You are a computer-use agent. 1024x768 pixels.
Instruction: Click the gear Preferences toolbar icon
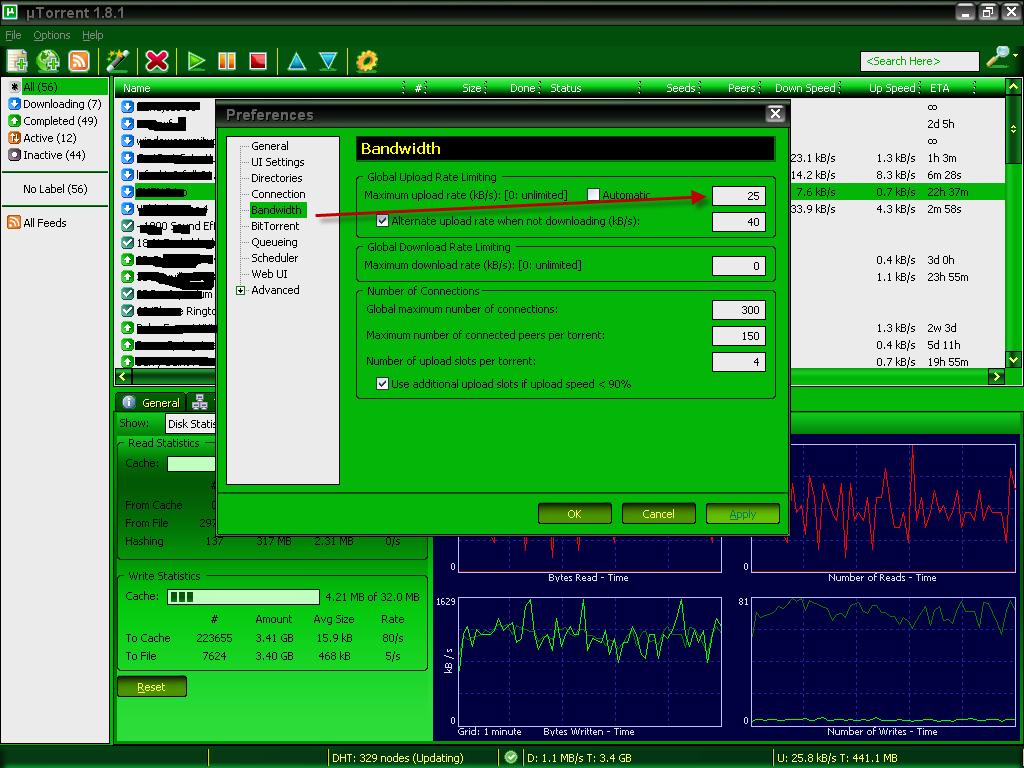[x=367, y=61]
